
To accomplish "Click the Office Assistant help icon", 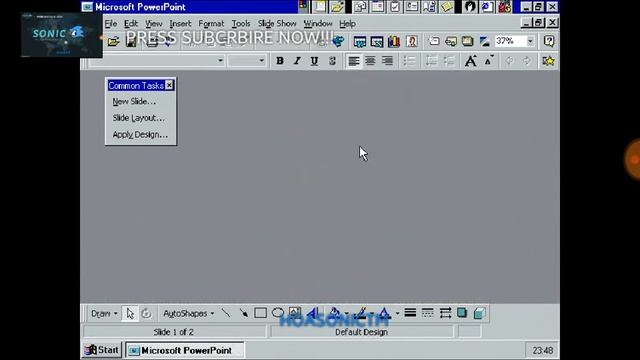I will [549, 41].
